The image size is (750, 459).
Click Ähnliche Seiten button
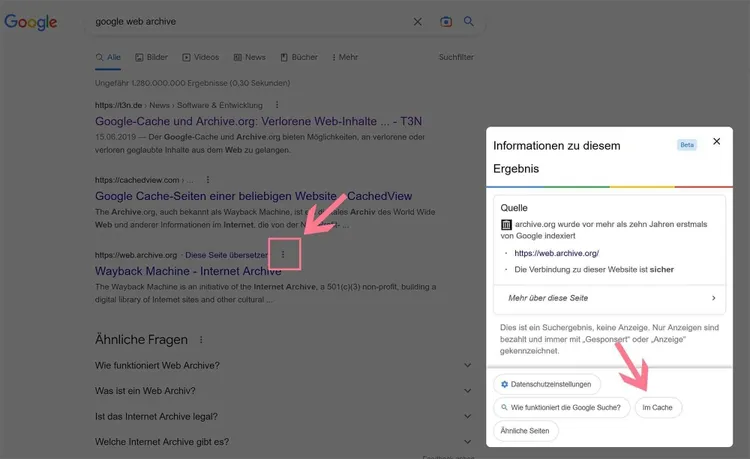tap(525, 431)
